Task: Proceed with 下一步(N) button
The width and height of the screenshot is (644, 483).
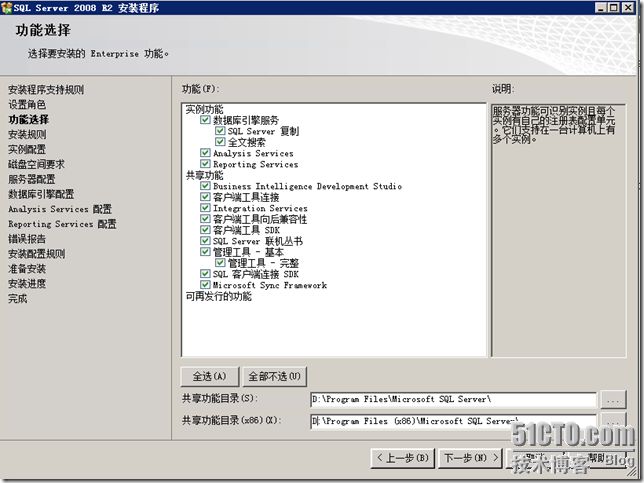Action: coord(471,458)
